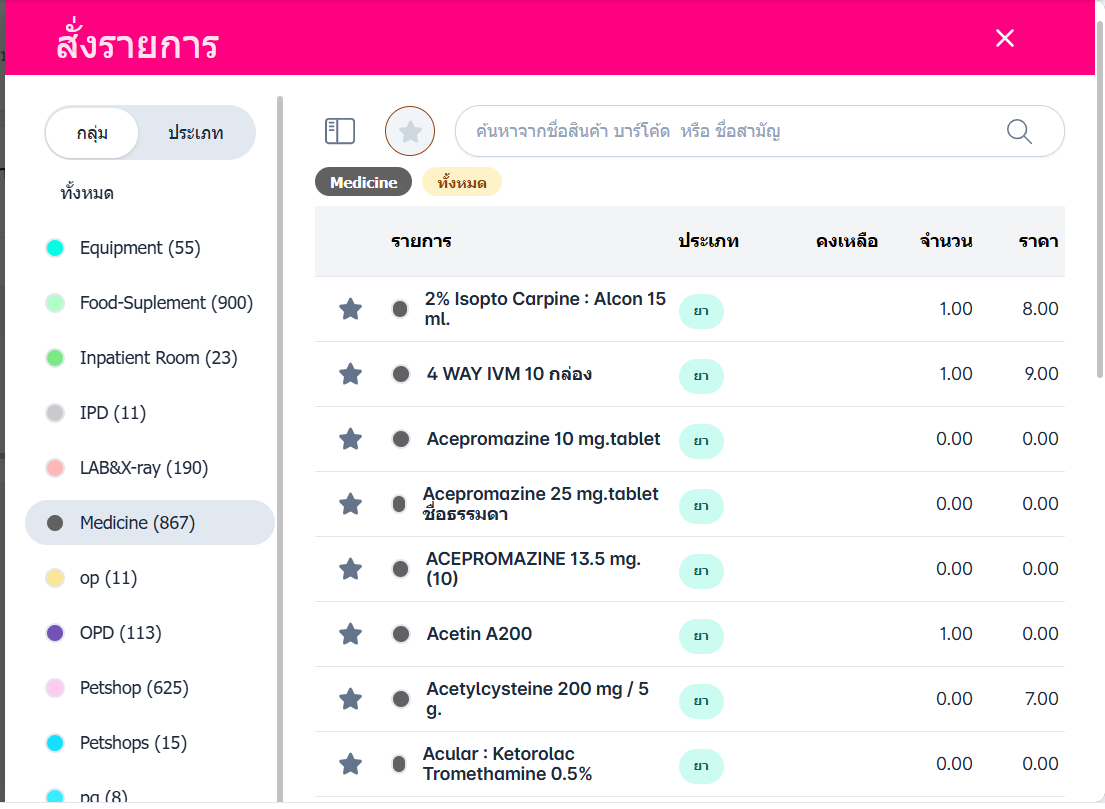Click the ยา badge on Acetylcysteine row
The height and width of the screenshot is (809, 1105).
click(x=701, y=700)
